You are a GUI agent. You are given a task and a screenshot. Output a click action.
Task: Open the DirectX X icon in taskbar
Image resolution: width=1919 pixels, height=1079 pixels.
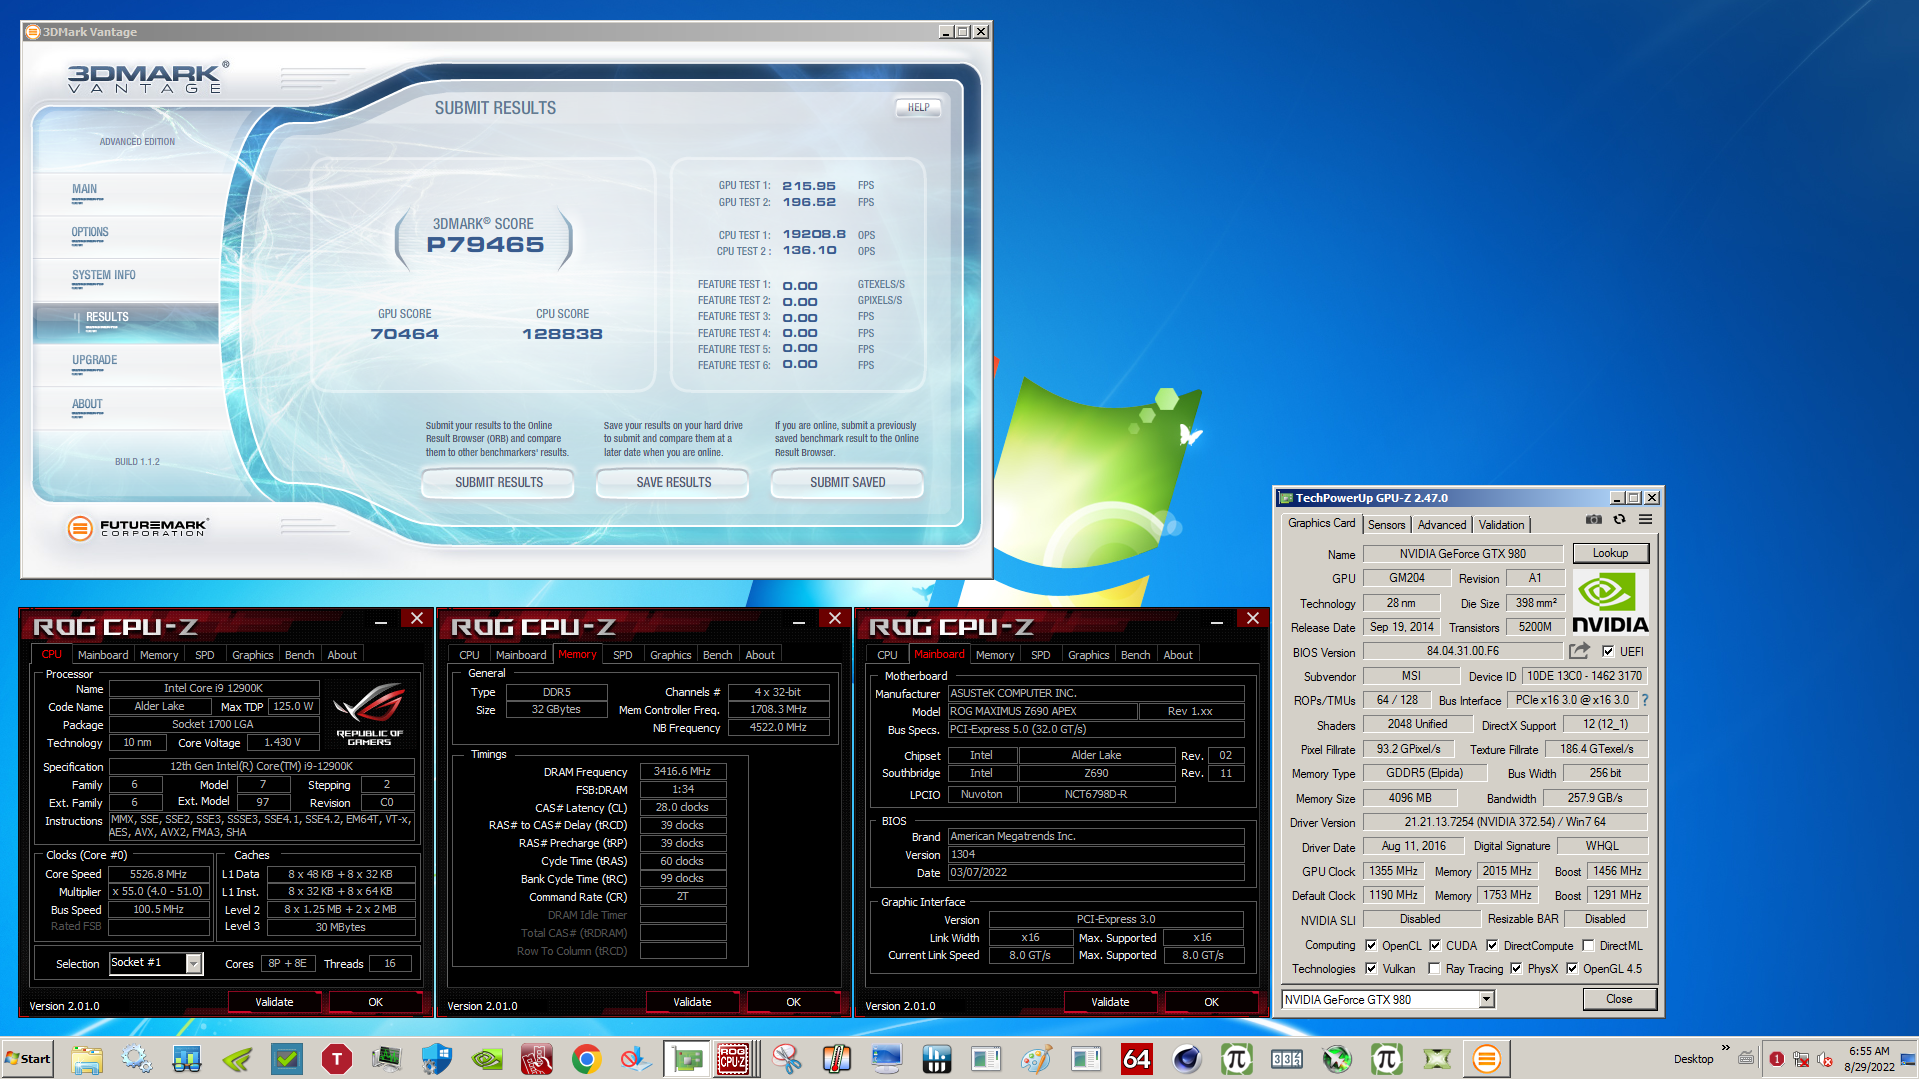tap(1437, 1059)
